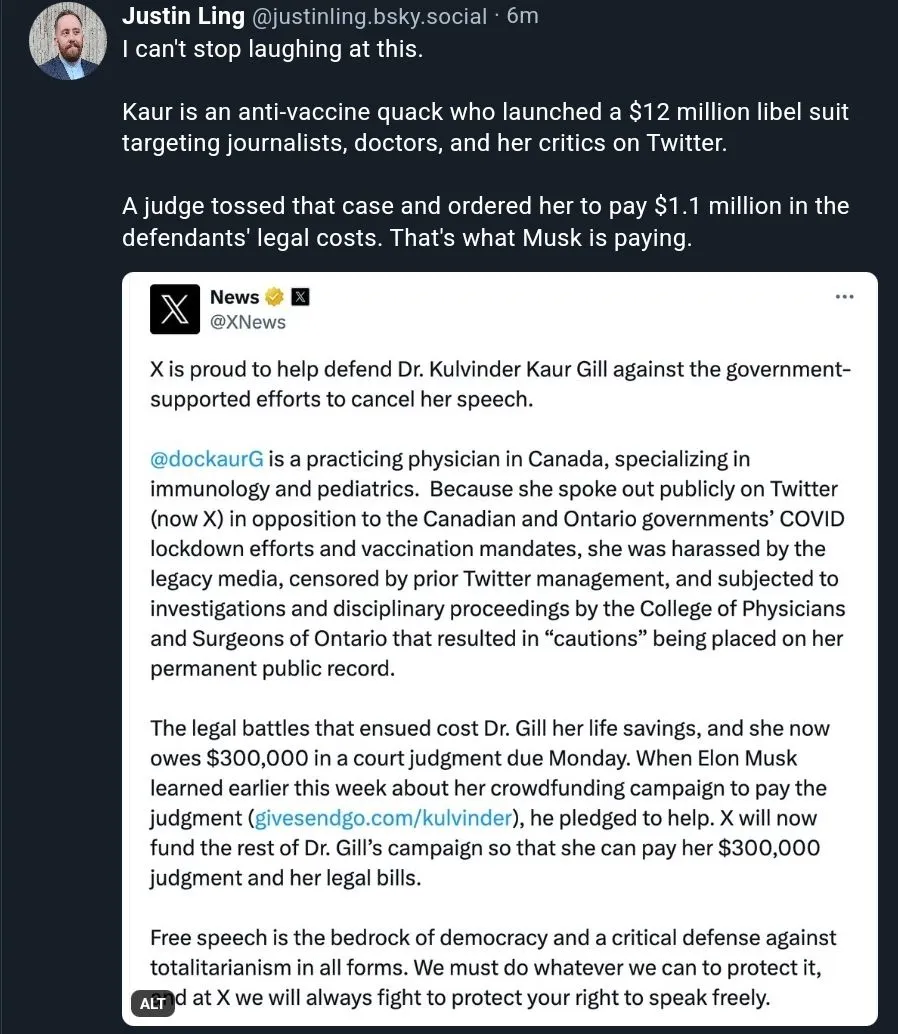The height and width of the screenshot is (1034, 898).
Task: Follow the givesendgo.com/kulvinder link
Action: point(384,818)
